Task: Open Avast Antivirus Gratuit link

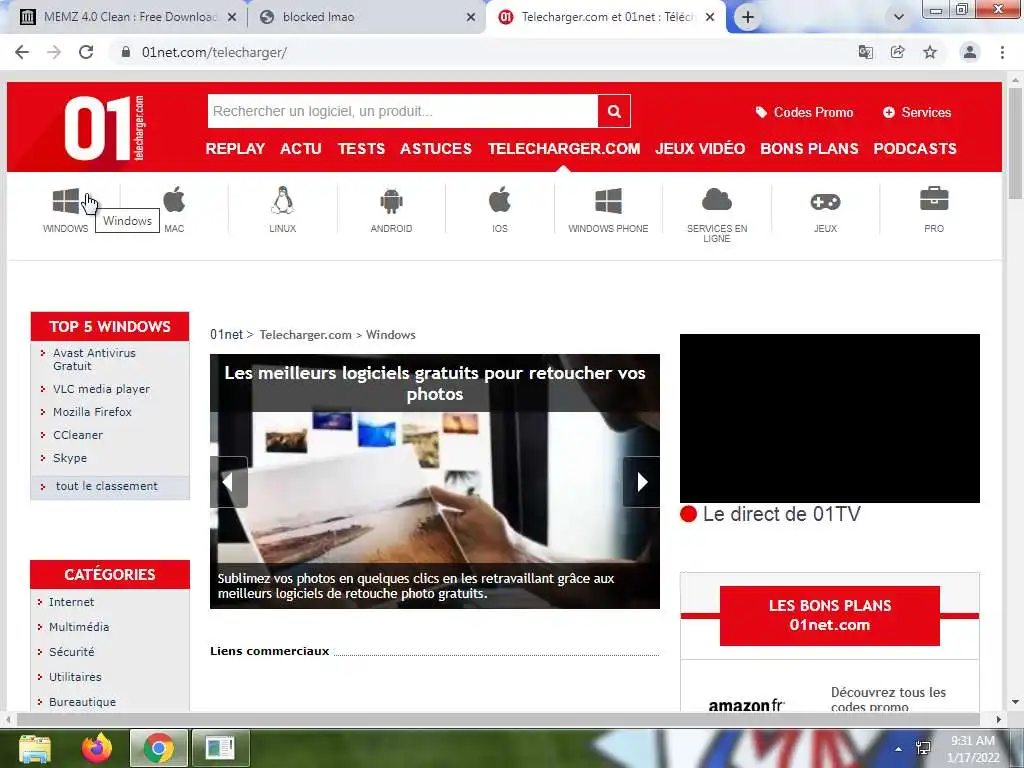Action: (94, 359)
